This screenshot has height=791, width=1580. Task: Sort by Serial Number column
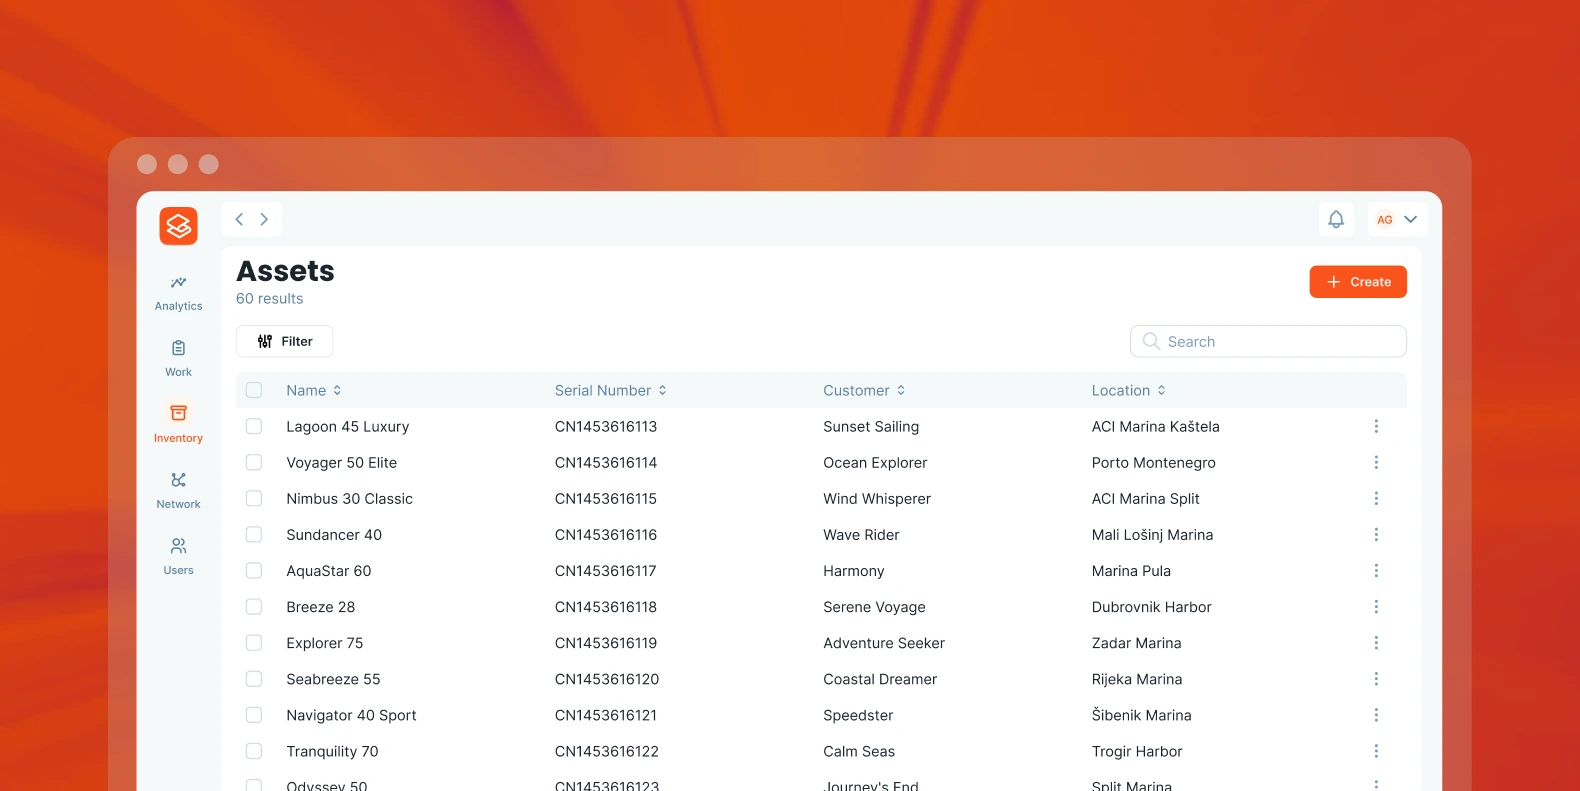(x=611, y=390)
